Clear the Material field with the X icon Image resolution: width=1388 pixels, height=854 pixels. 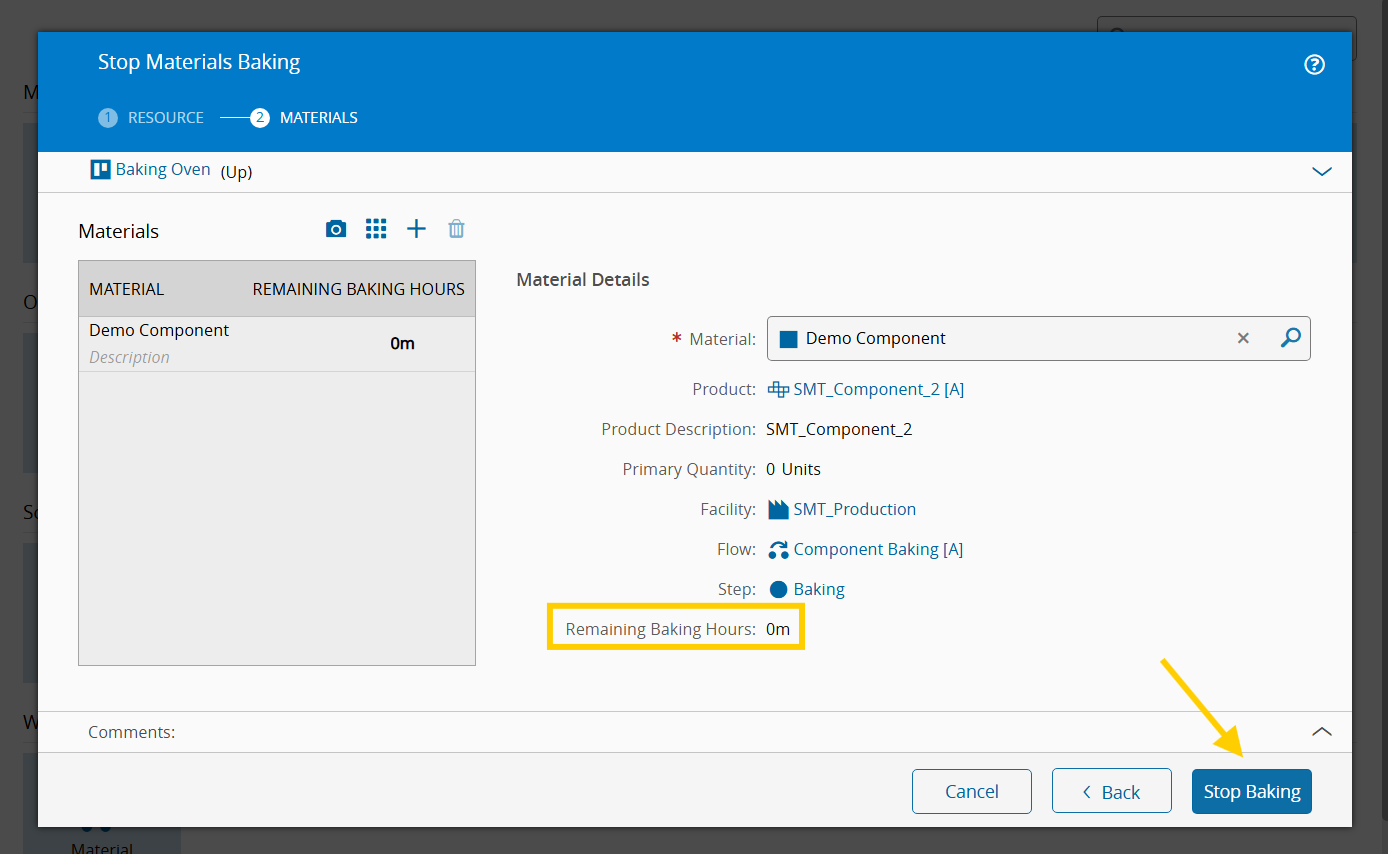pos(1243,338)
